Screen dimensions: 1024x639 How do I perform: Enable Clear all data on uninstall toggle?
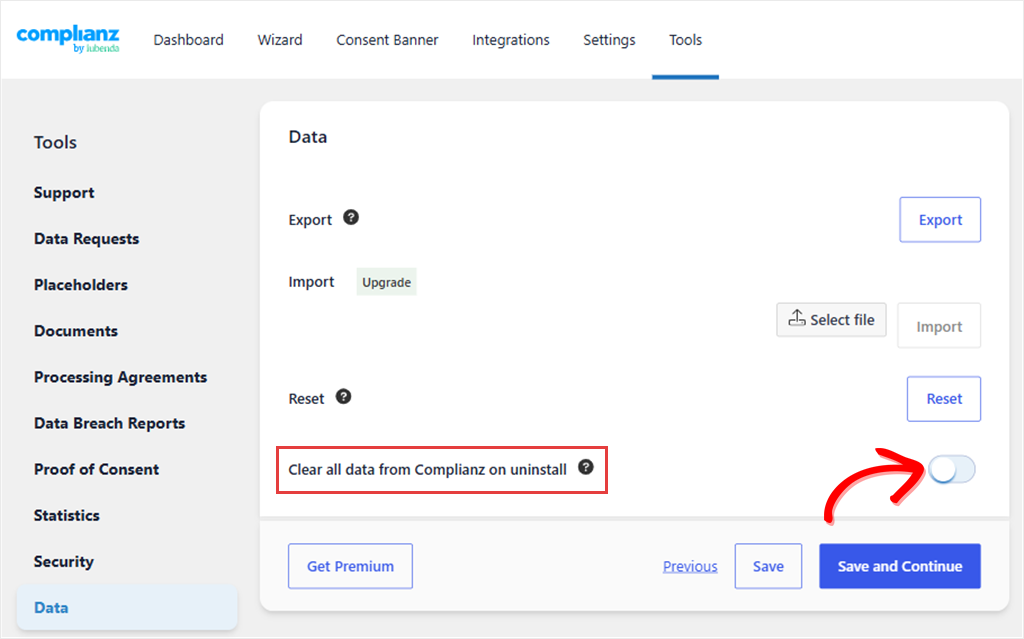952,469
